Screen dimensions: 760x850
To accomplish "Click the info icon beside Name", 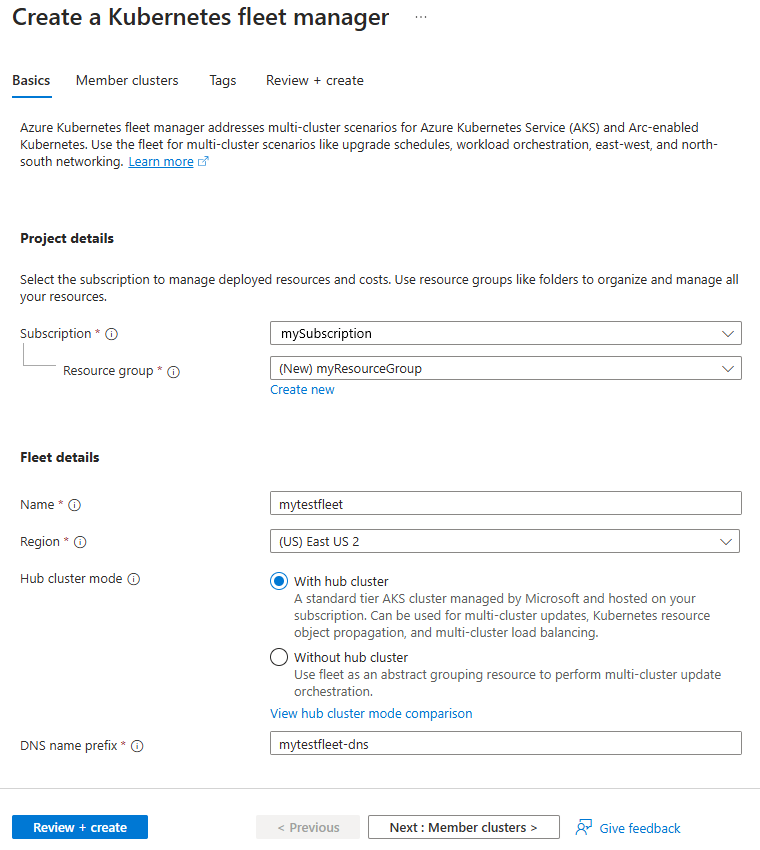I will 75,505.
